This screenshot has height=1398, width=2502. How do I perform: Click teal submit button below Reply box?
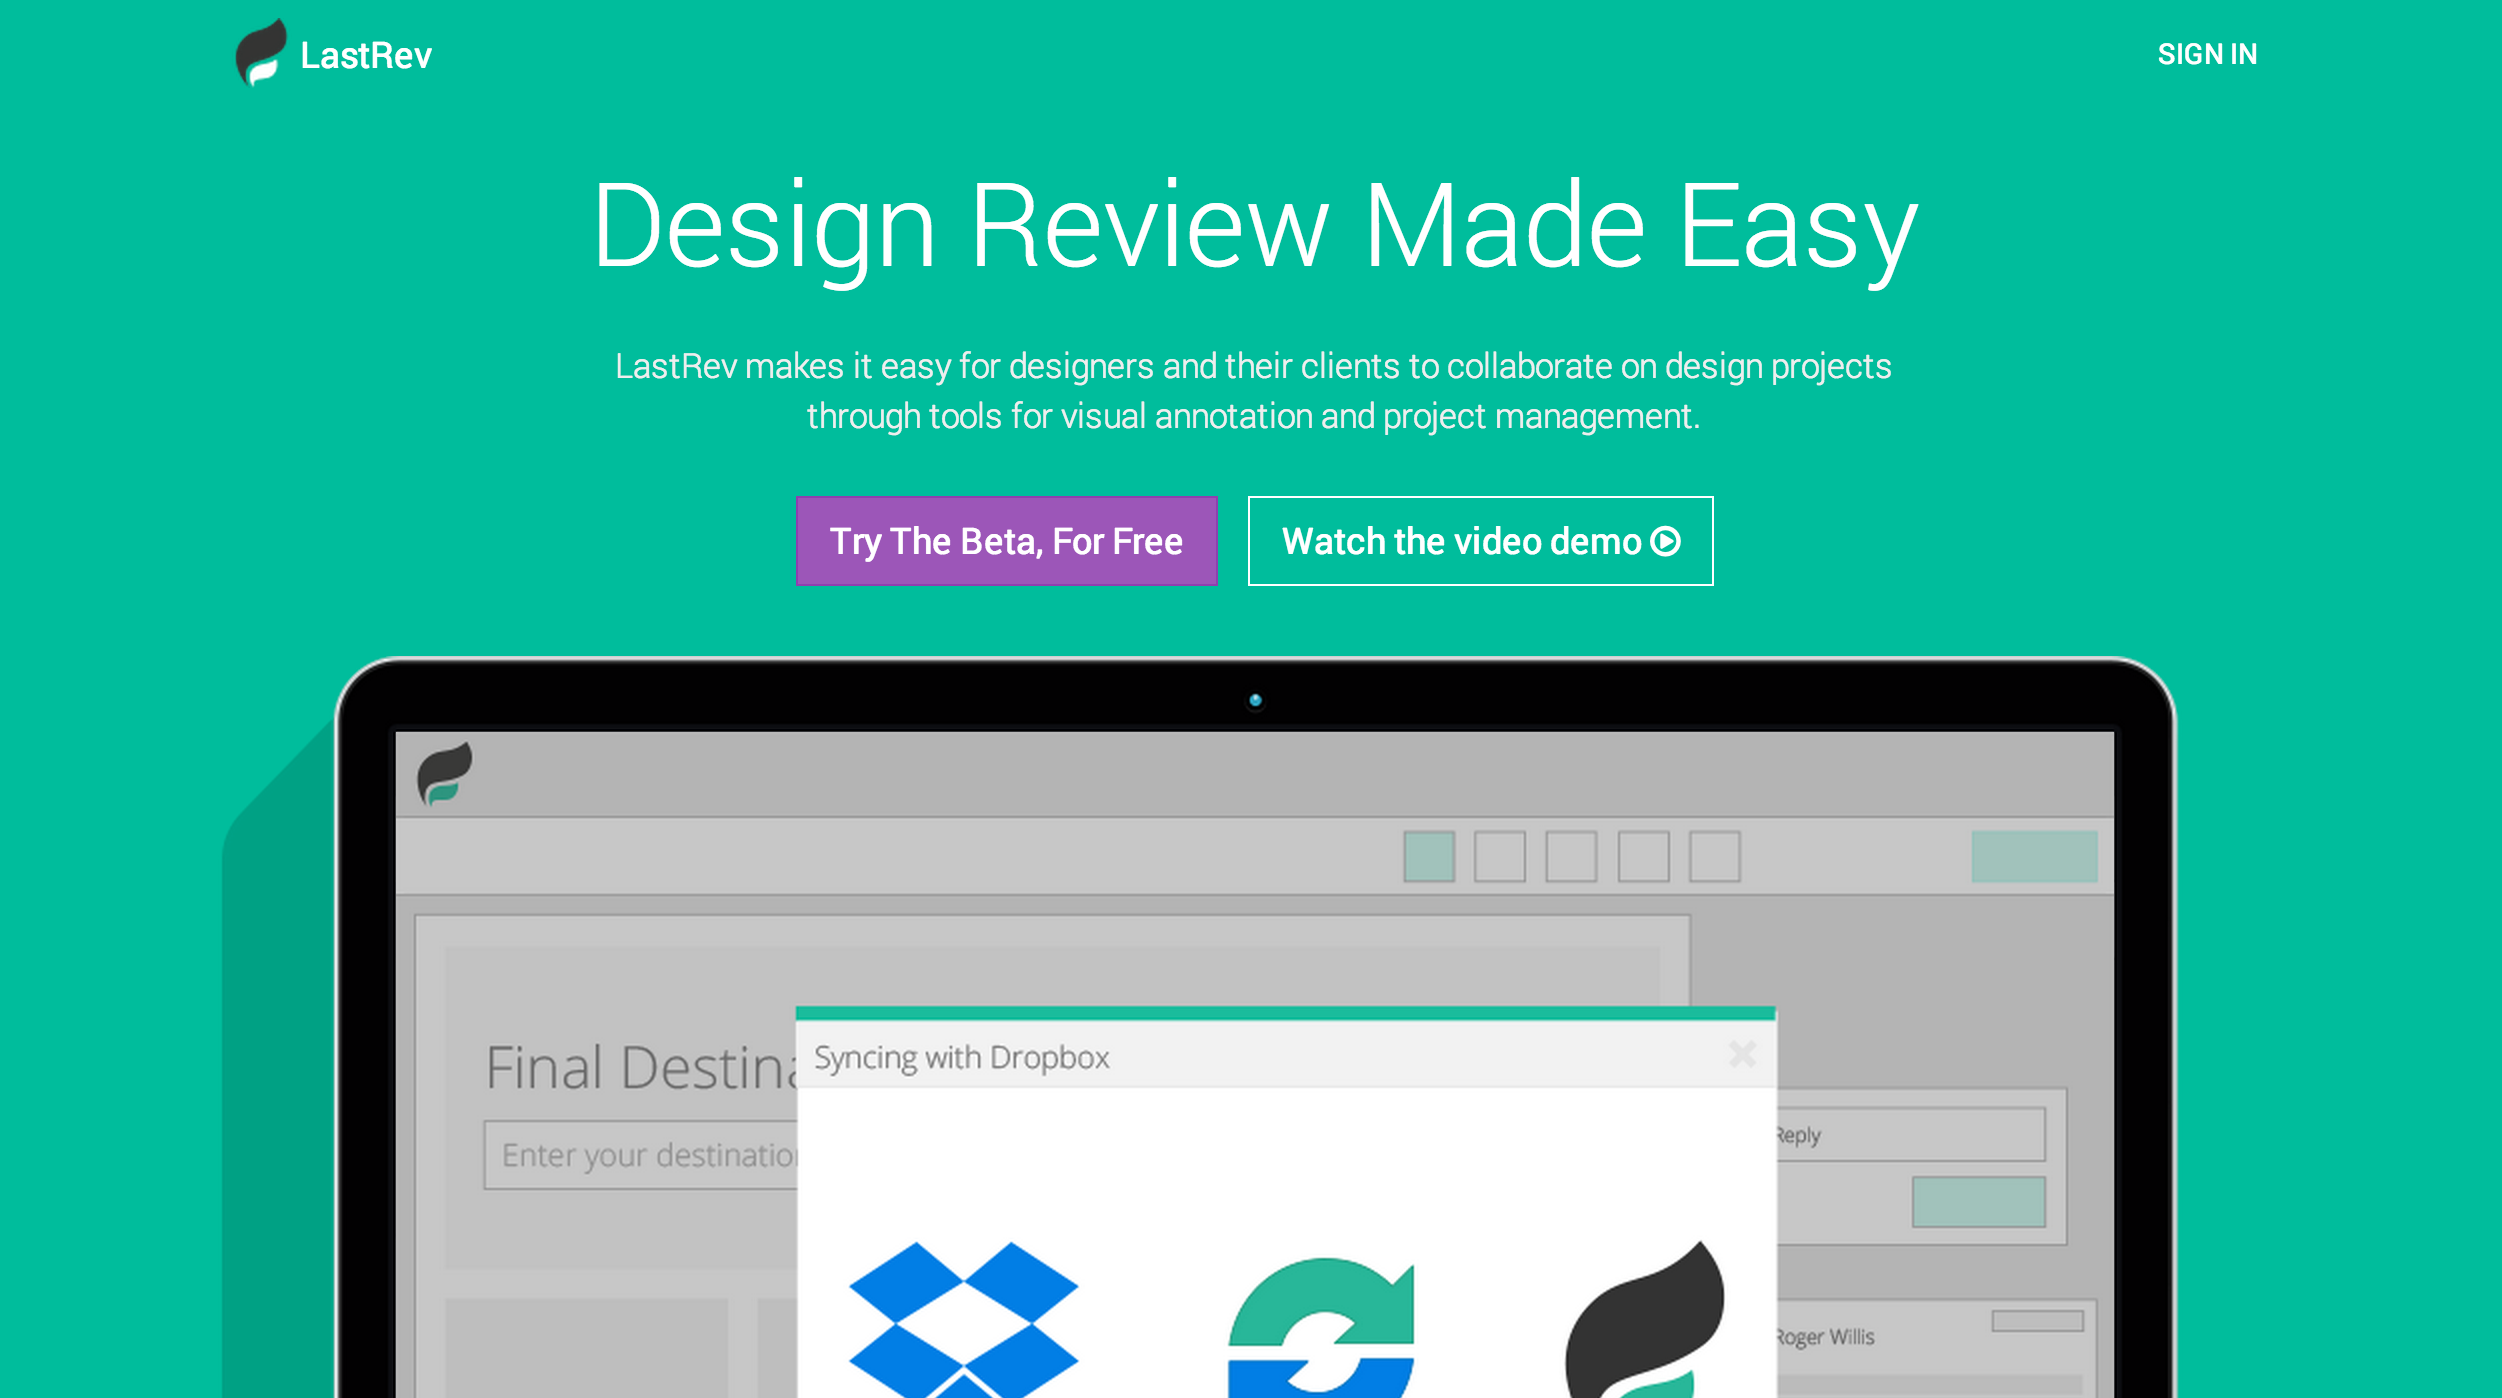[x=1977, y=1201]
